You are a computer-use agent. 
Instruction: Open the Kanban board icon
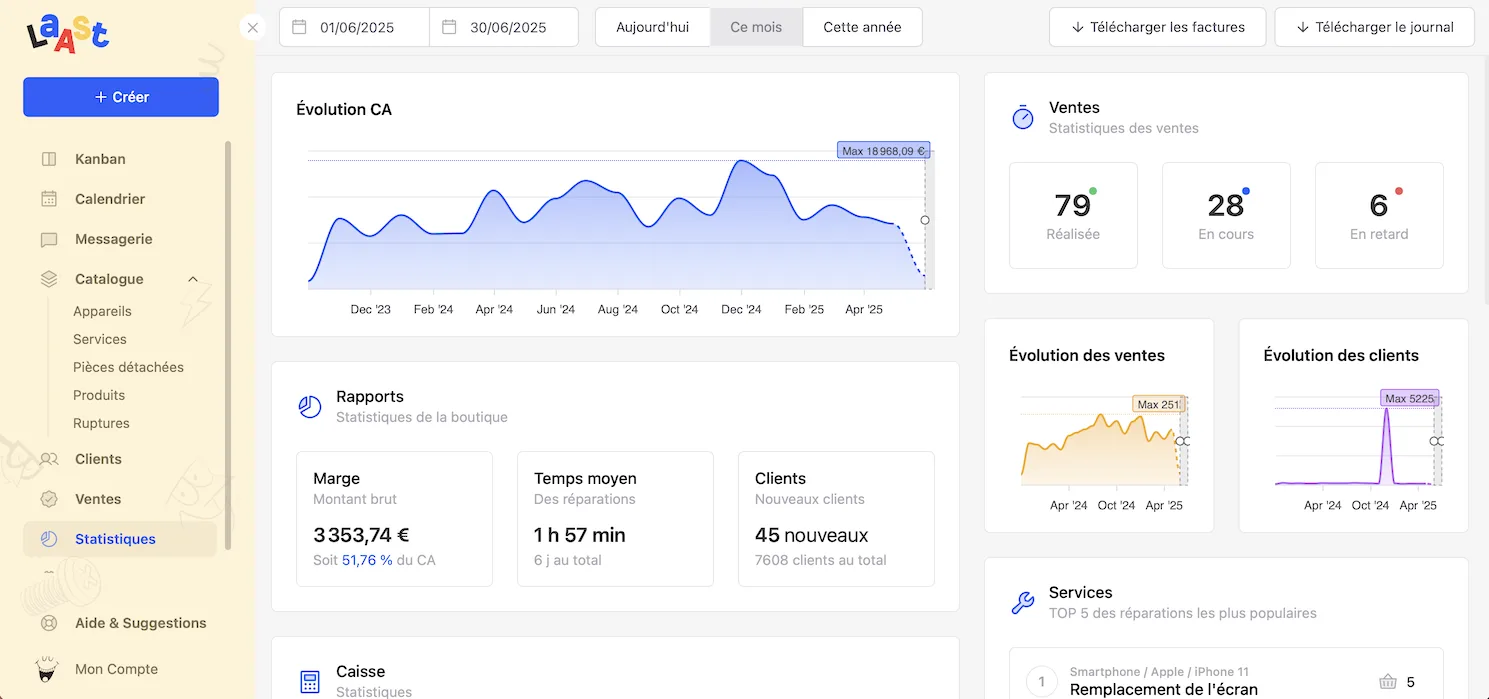[49, 159]
